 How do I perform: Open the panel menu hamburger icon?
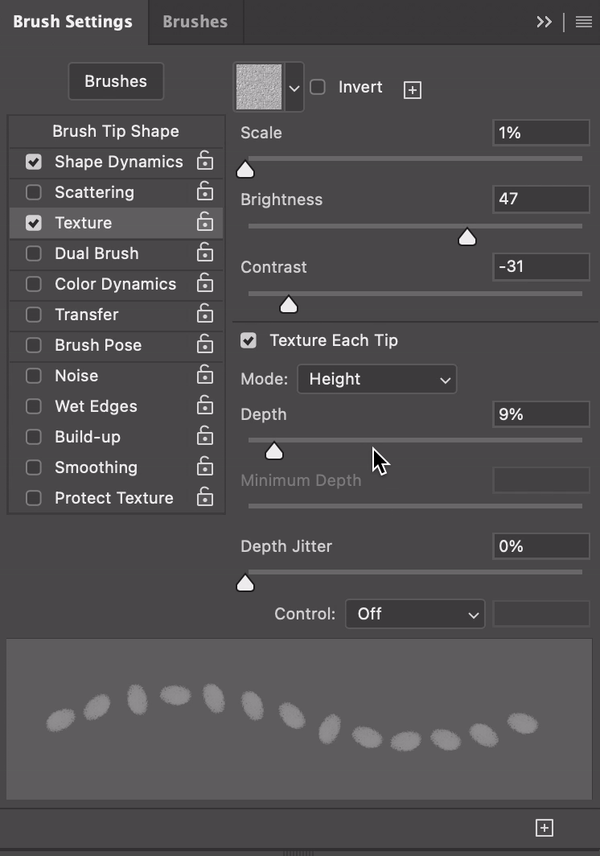pyautogui.click(x=584, y=21)
